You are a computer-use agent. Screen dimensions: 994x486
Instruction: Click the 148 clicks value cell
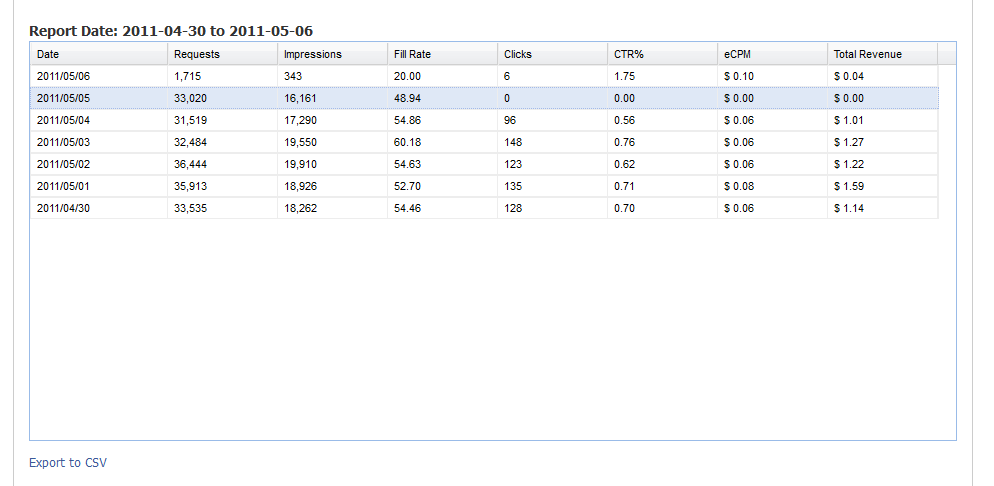tap(513, 142)
